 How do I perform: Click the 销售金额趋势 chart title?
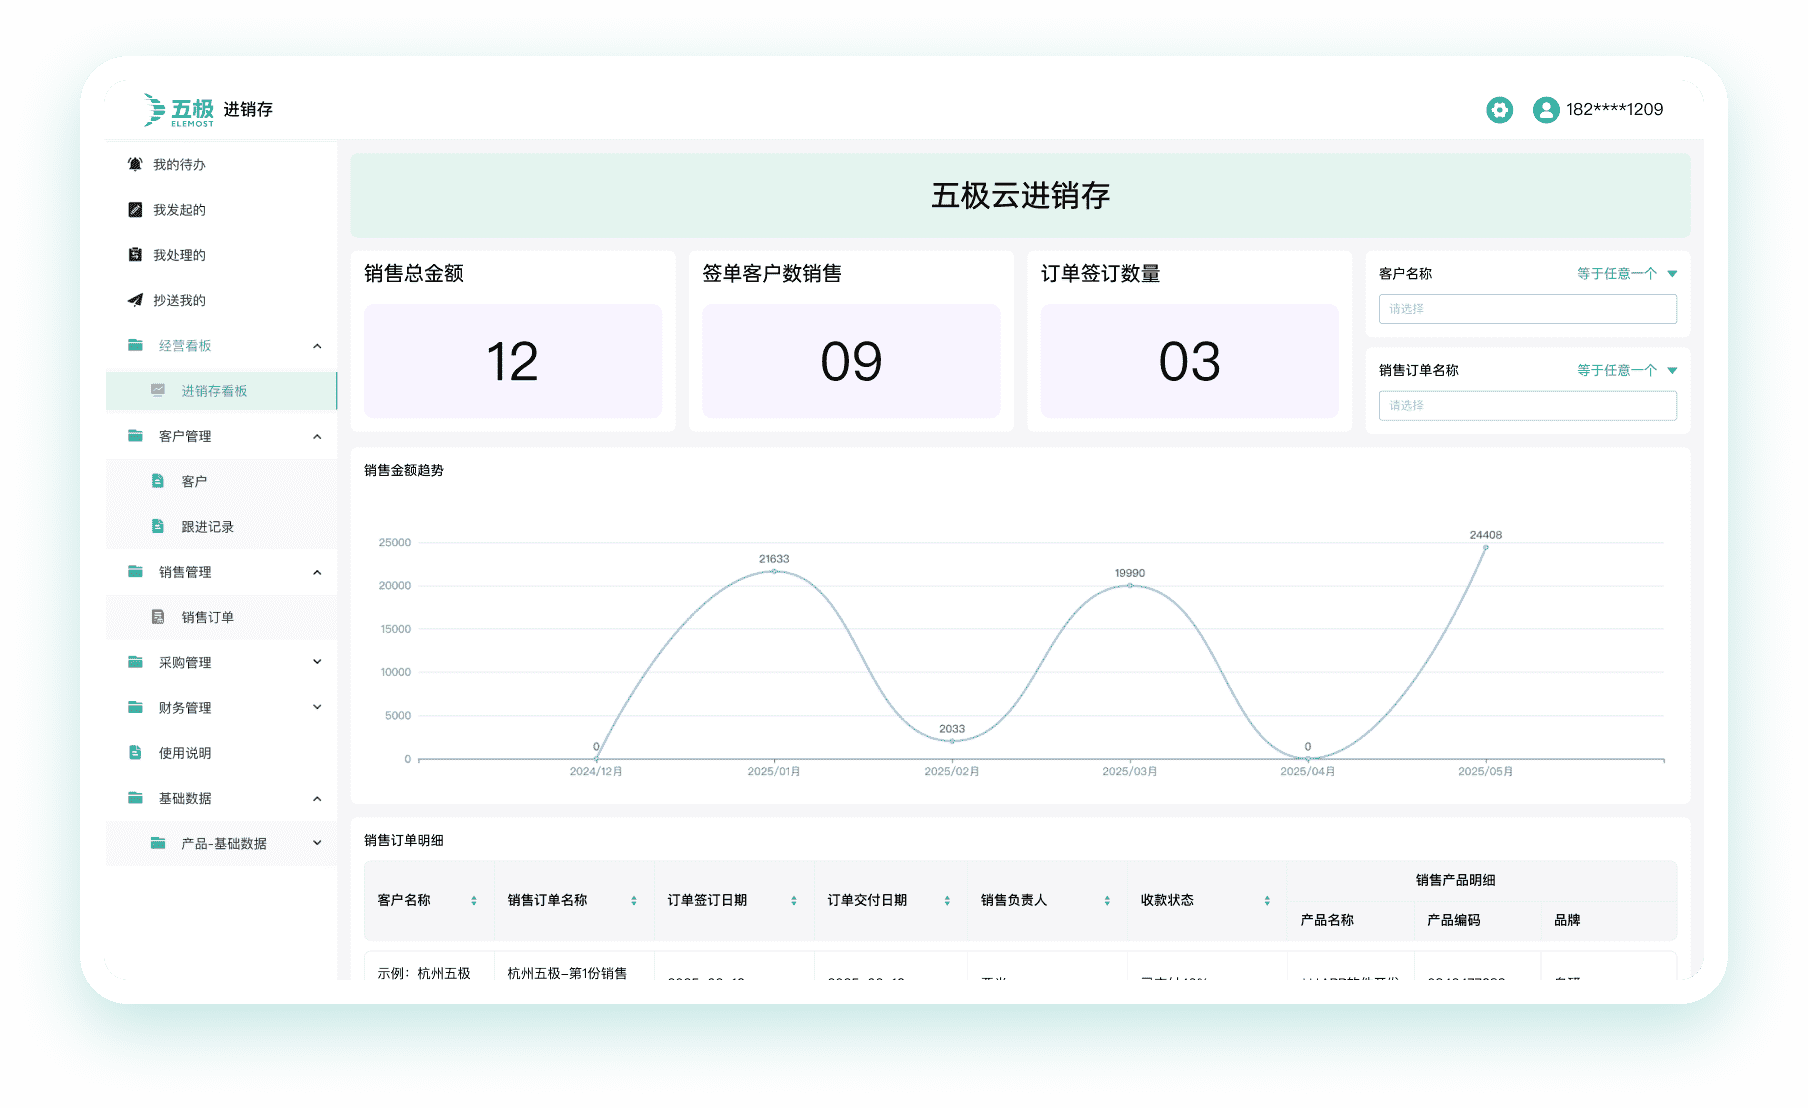[x=403, y=470]
